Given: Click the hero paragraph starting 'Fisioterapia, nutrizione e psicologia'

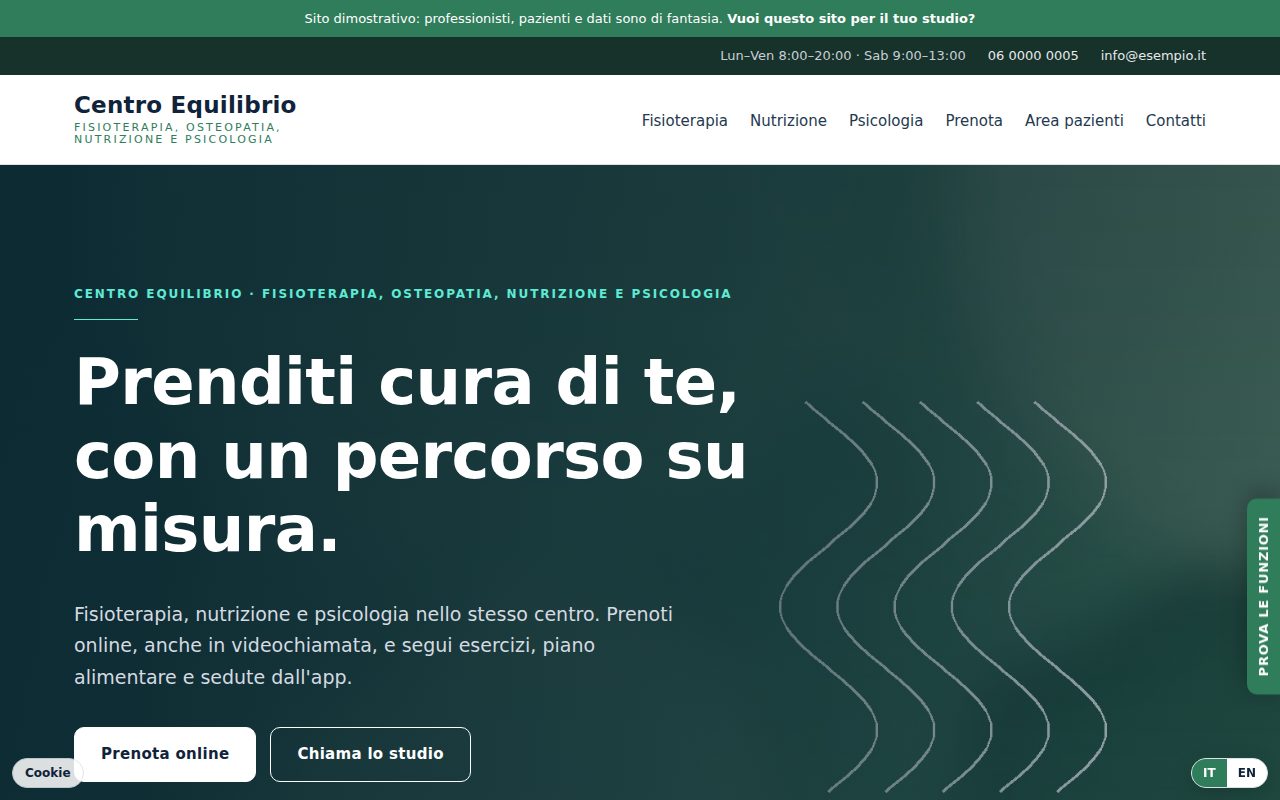Looking at the screenshot, I should click(374, 645).
